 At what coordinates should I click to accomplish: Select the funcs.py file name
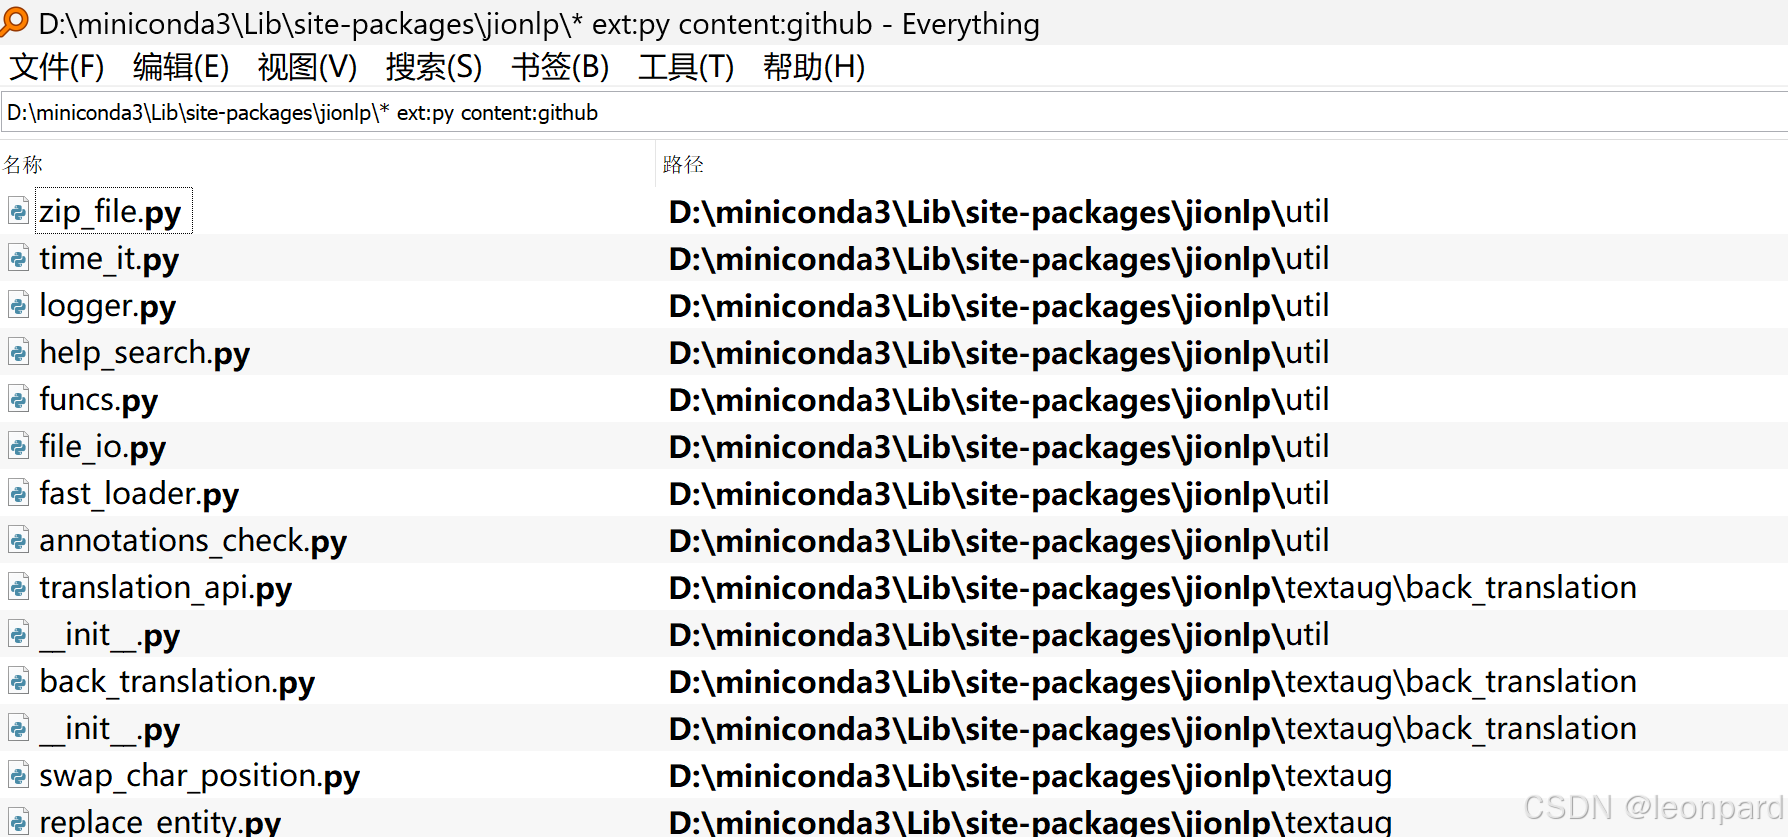coord(98,400)
